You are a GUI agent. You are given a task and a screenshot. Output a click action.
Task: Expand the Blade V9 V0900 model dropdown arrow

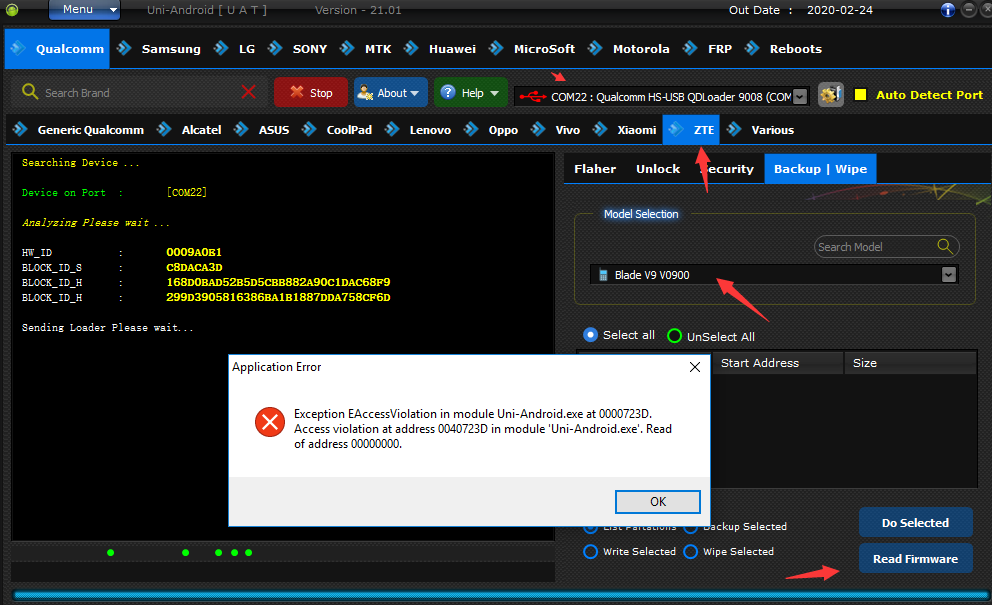(x=948, y=275)
